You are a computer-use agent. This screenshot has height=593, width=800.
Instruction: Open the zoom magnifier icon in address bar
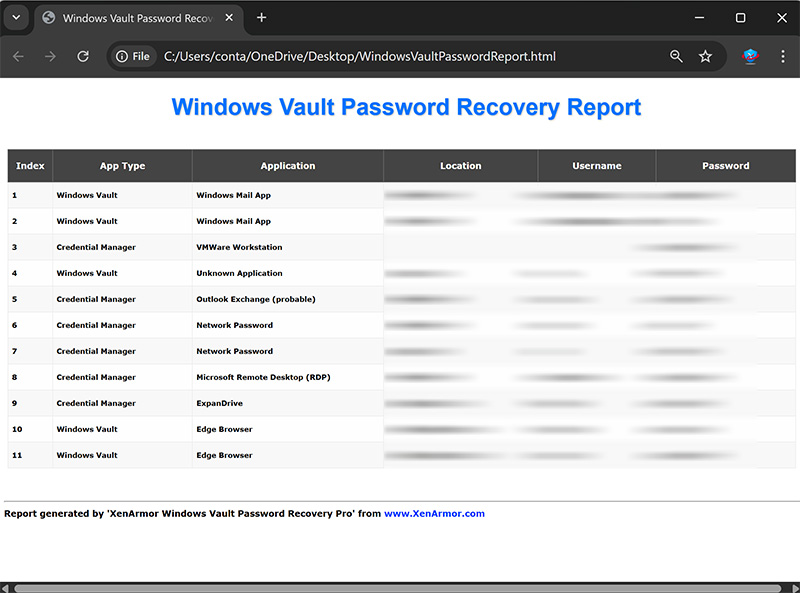676,57
